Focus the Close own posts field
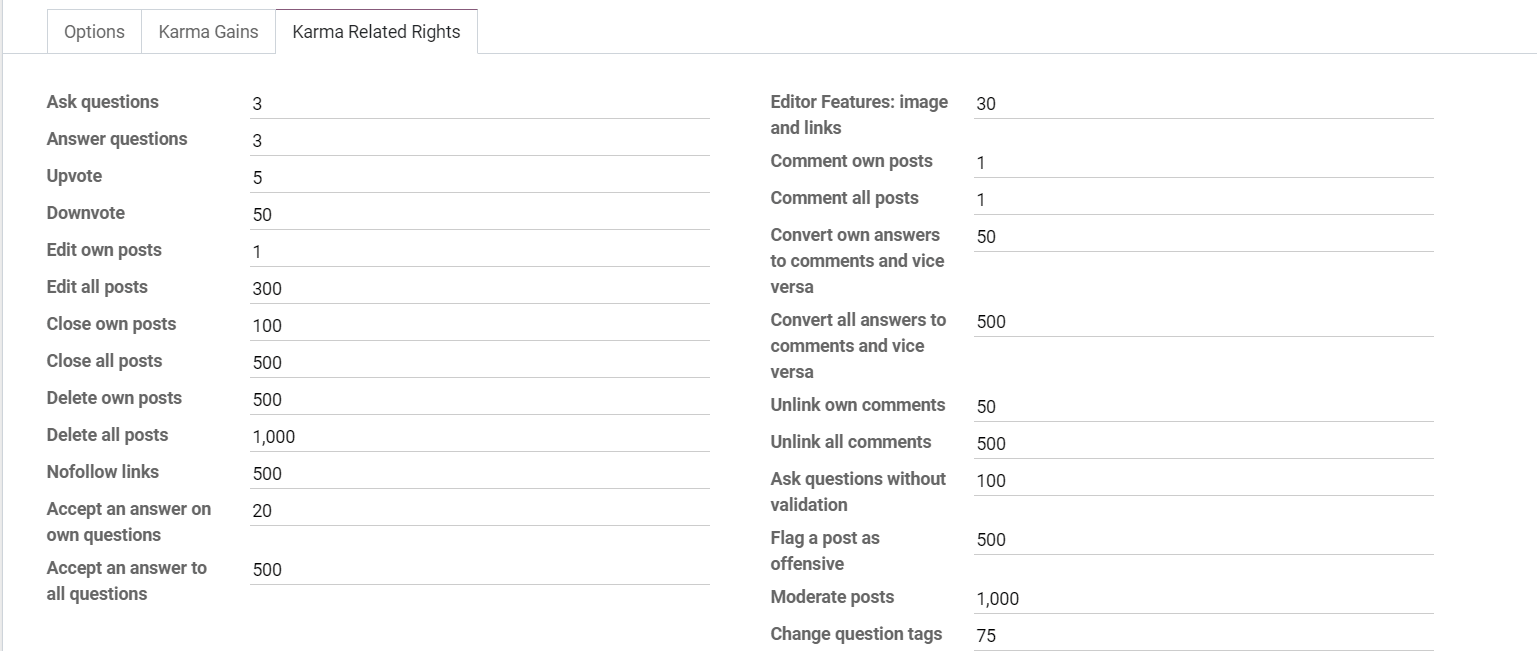Image resolution: width=1537 pixels, height=651 pixels. (x=480, y=326)
